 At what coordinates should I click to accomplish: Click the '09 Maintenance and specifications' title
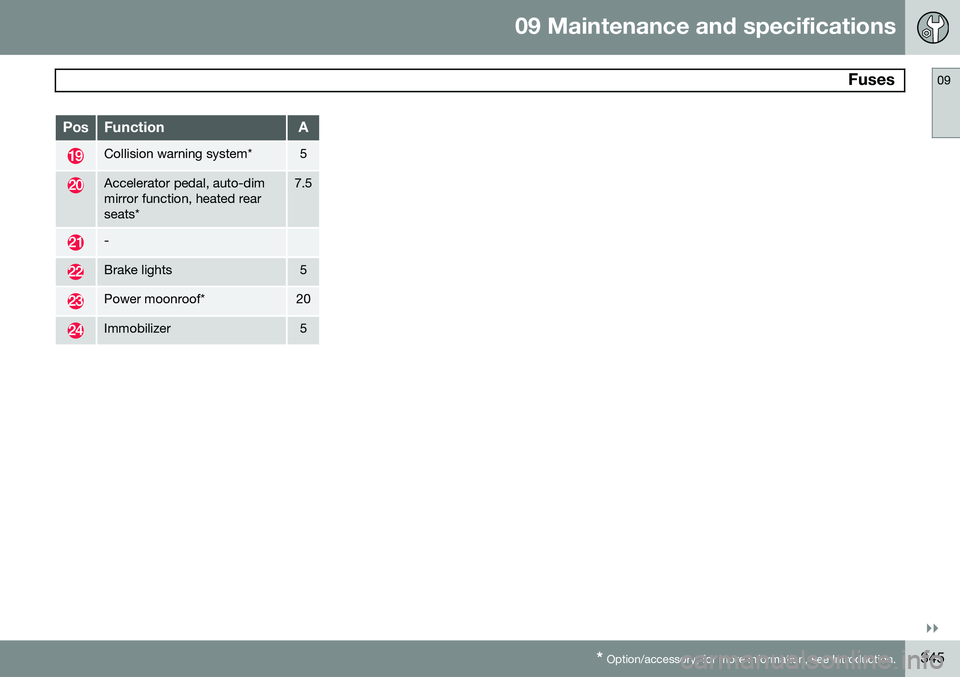[705, 26]
